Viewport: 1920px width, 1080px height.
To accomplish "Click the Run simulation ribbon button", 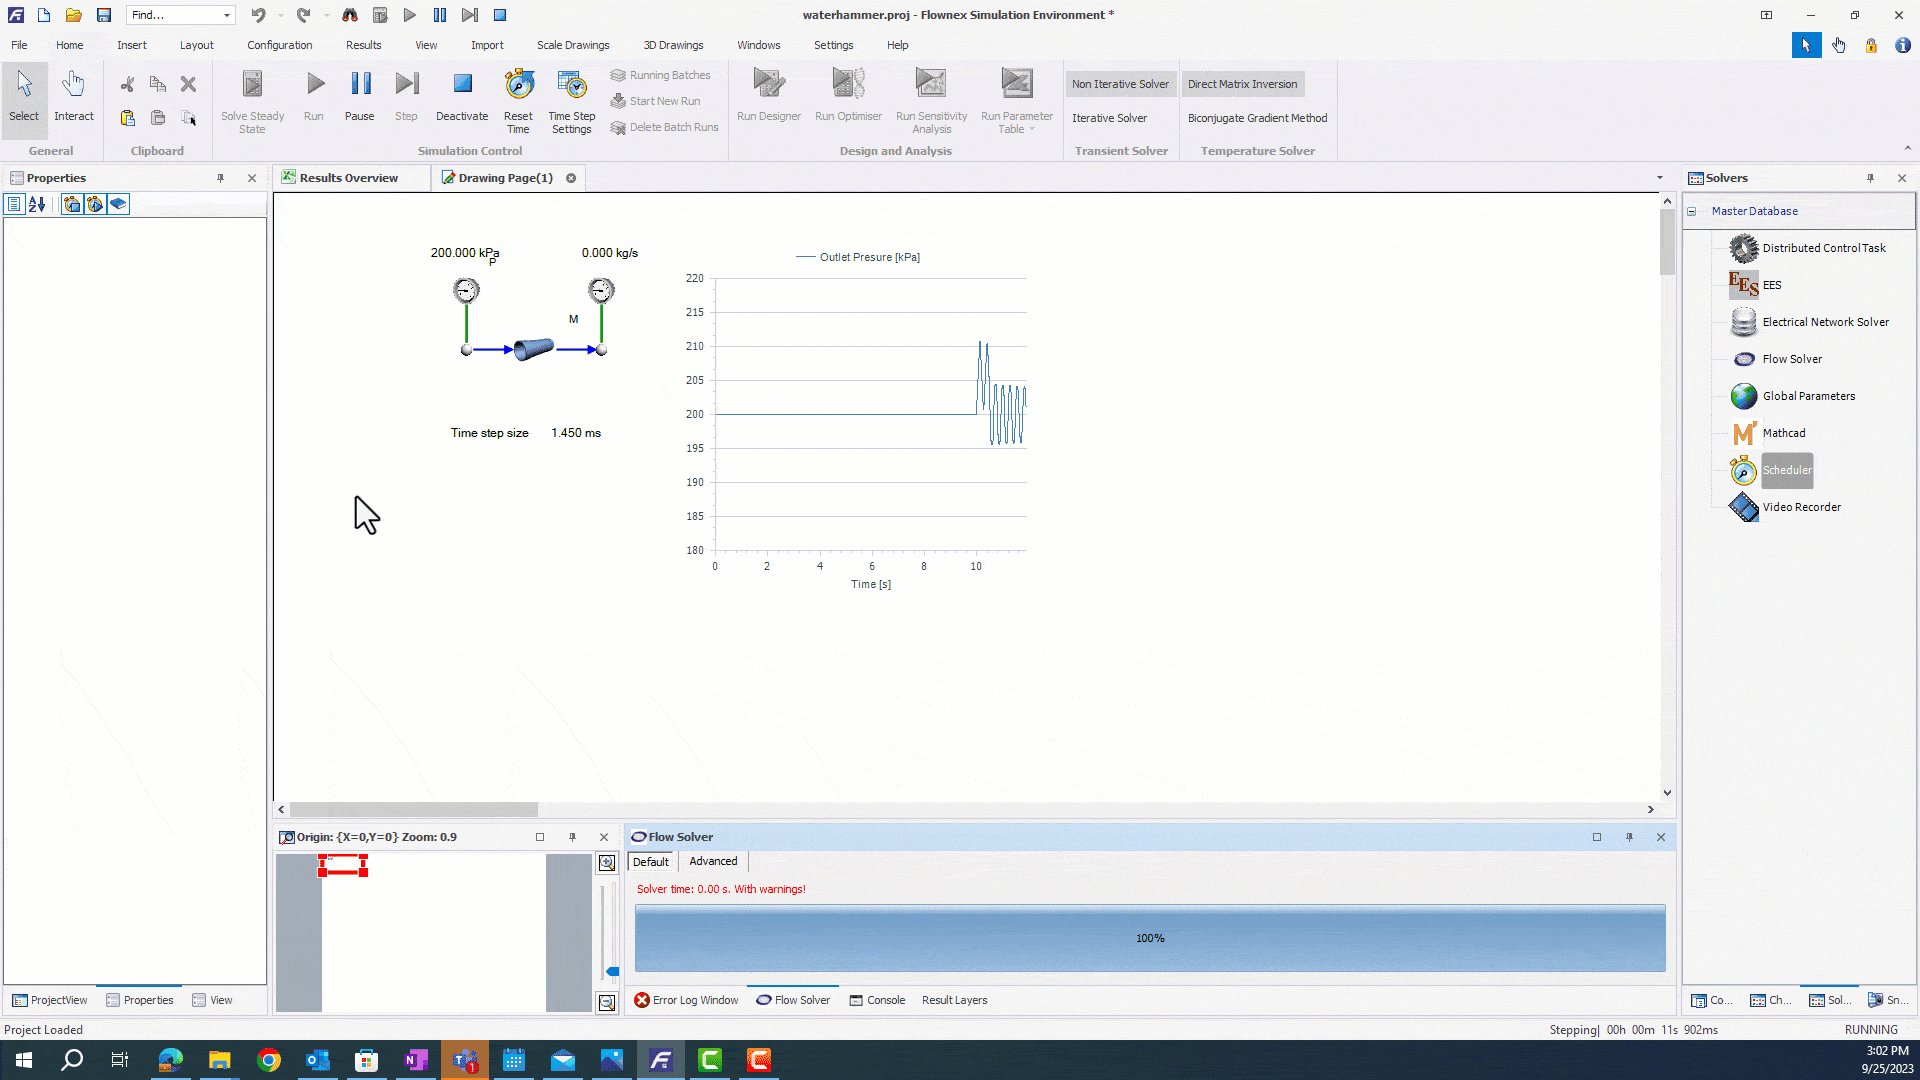I will coord(314,97).
